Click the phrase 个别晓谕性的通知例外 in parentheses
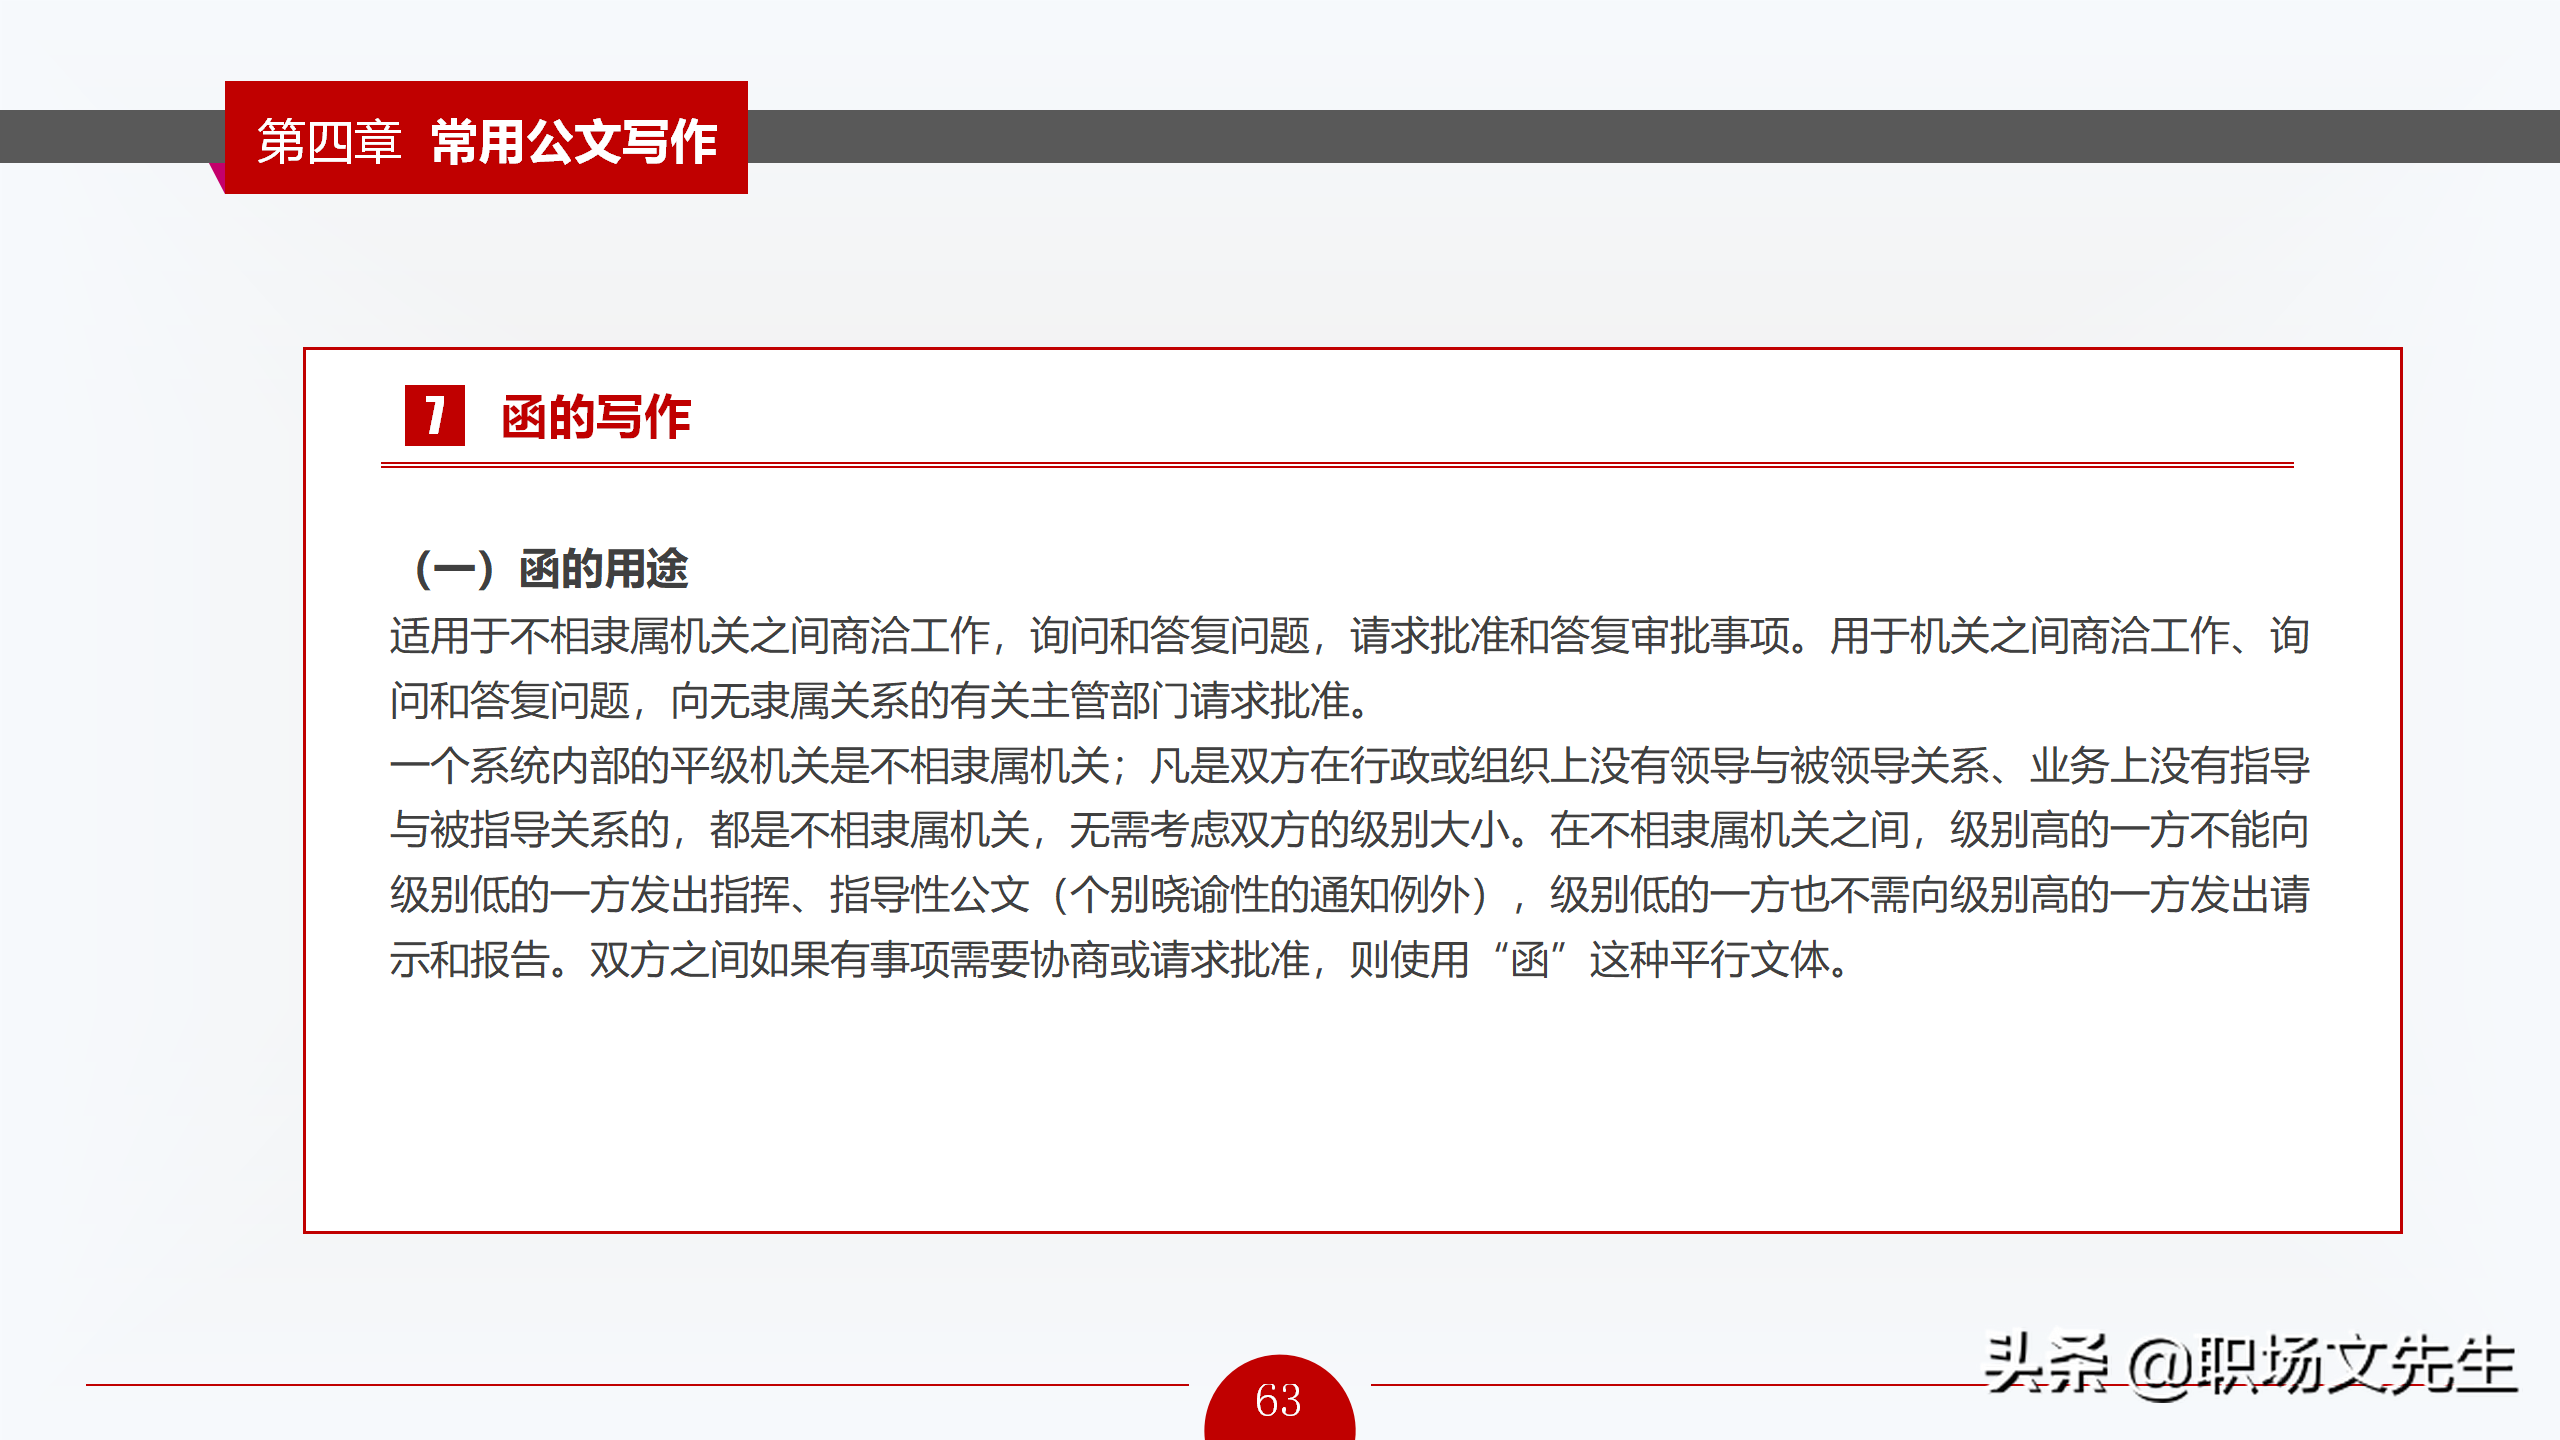Viewport: 2560px width, 1440px height. point(1270,895)
